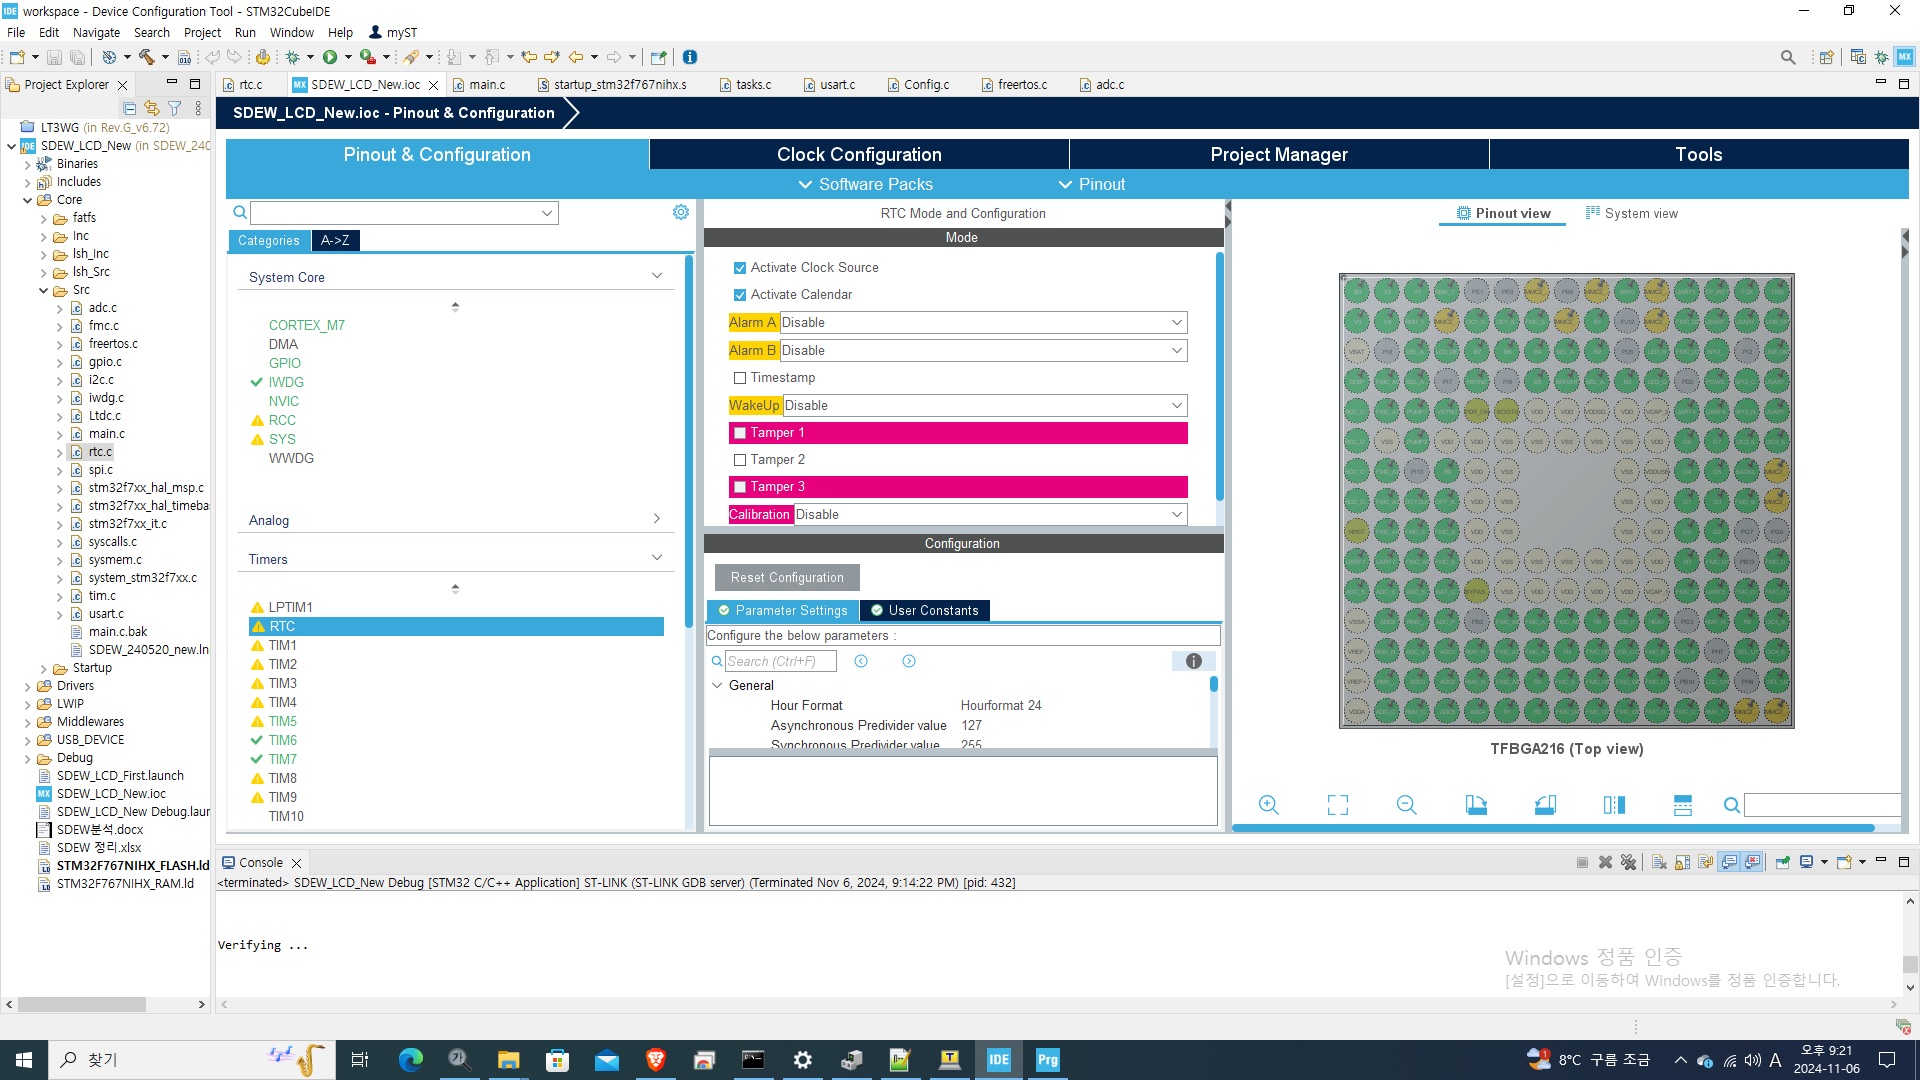Switch to the Clock Configuration tab

click(x=859, y=154)
